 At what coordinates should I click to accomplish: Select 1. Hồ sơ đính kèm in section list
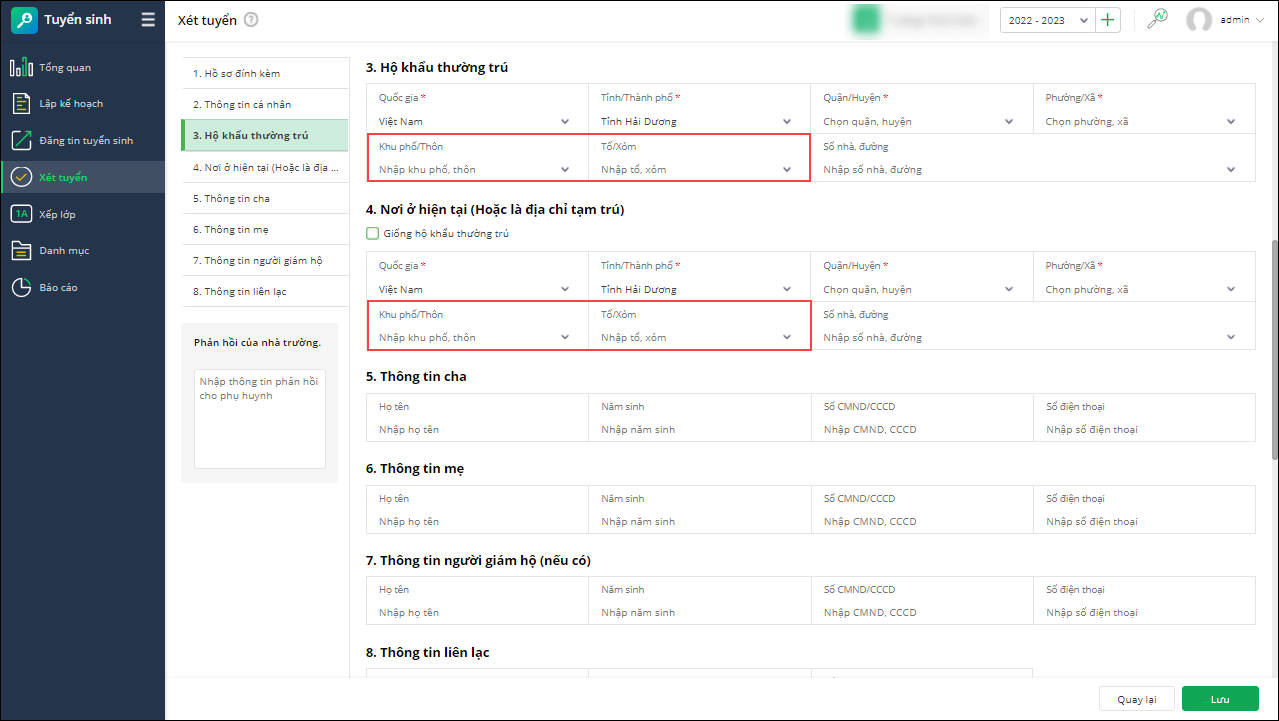click(236, 74)
